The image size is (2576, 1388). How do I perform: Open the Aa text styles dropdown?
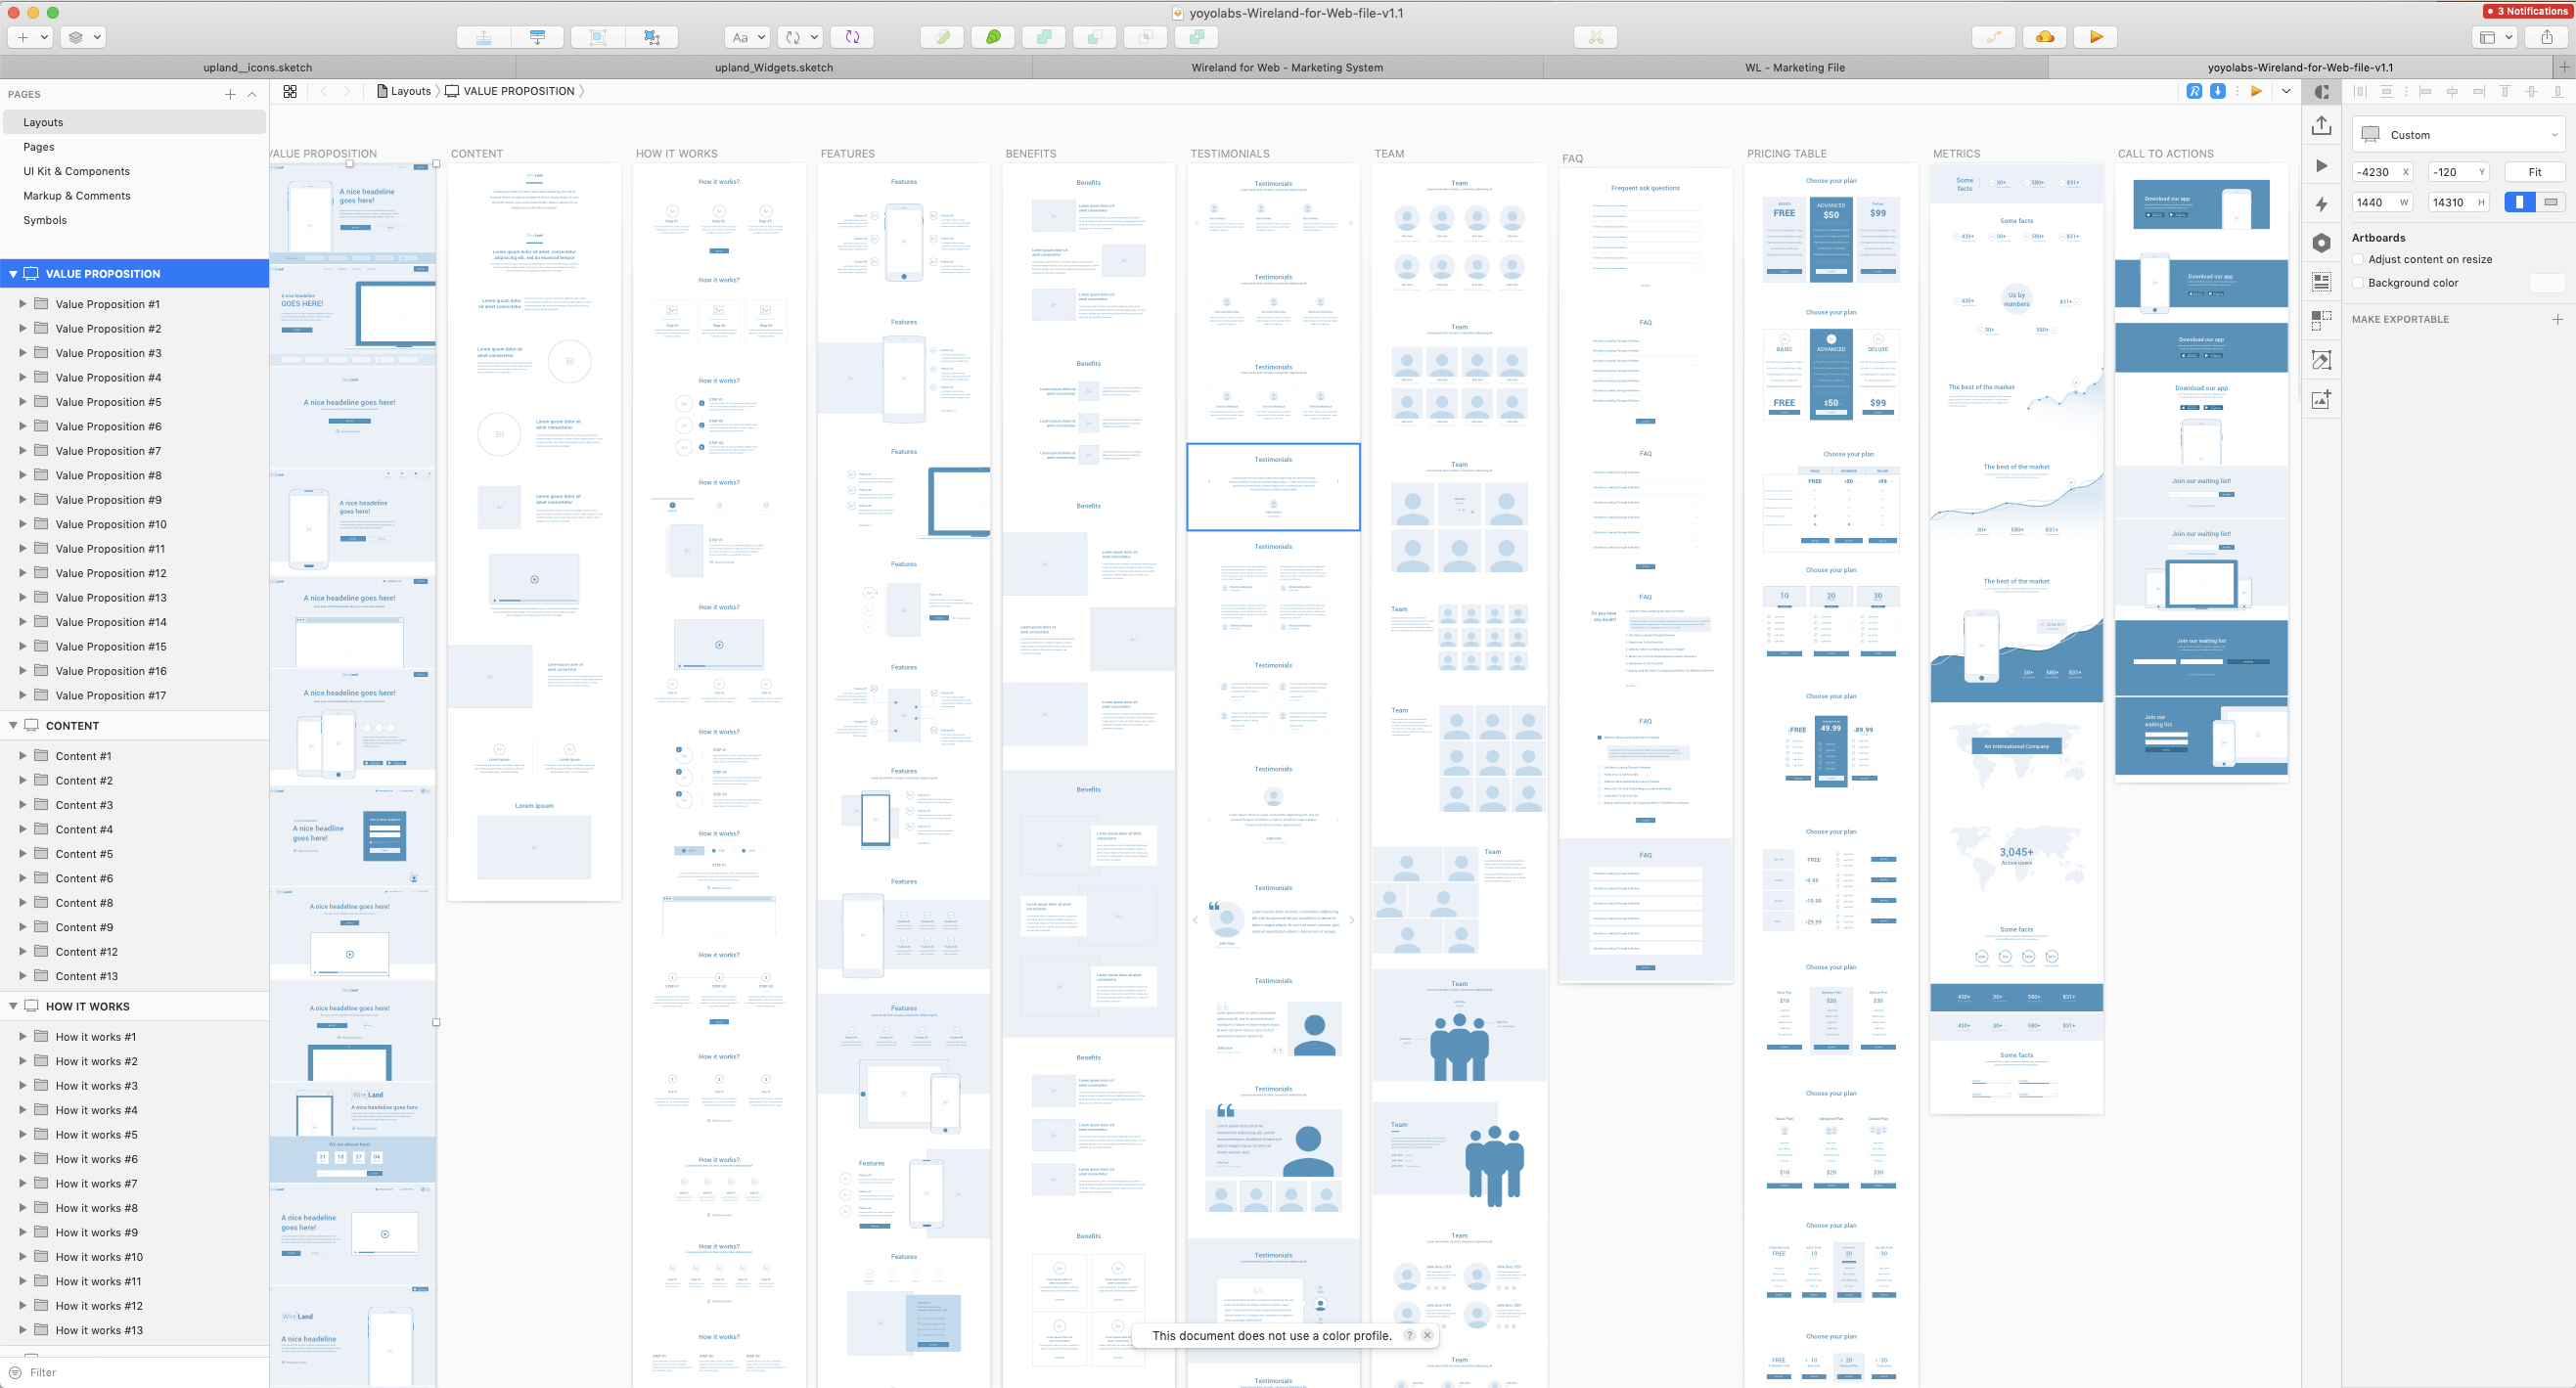click(x=747, y=37)
